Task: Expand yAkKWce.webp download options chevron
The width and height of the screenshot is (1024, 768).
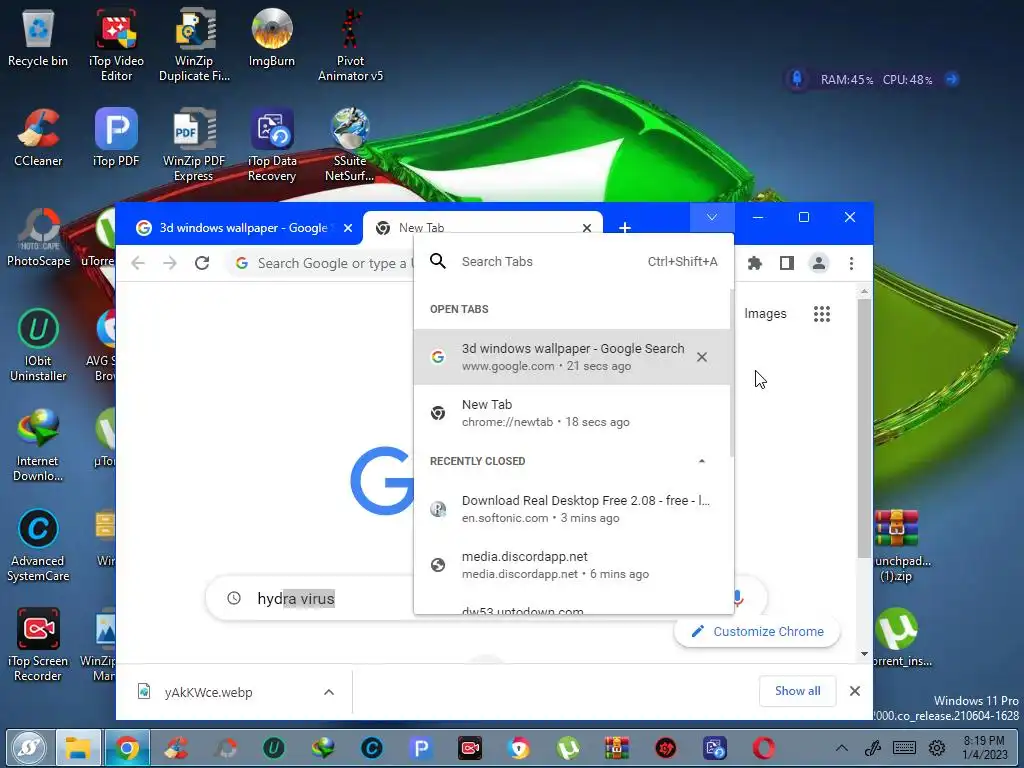Action: pyautogui.click(x=329, y=692)
